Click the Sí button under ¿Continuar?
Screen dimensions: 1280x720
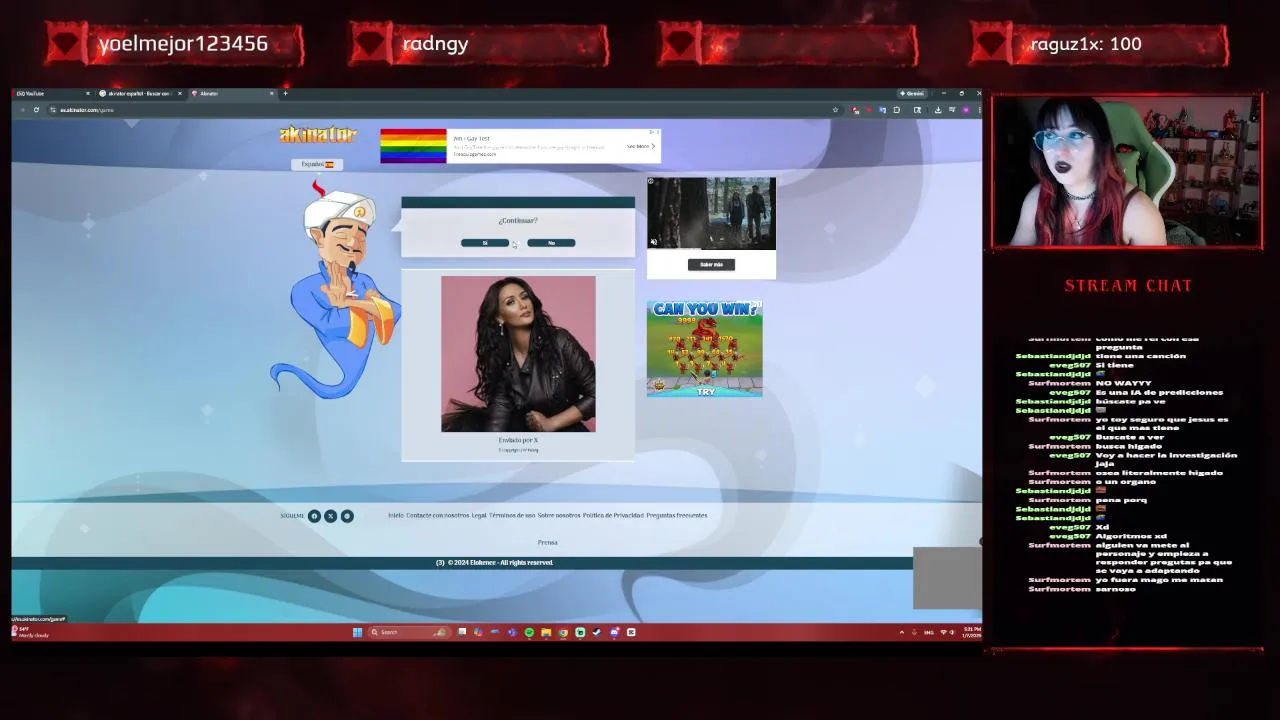[x=485, y=243]
